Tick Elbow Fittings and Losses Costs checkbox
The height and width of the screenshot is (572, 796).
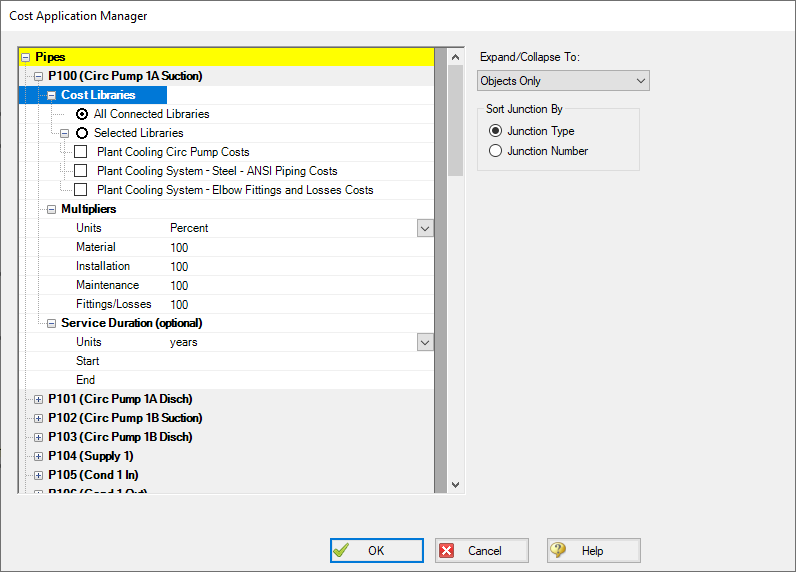coord(81,190)
